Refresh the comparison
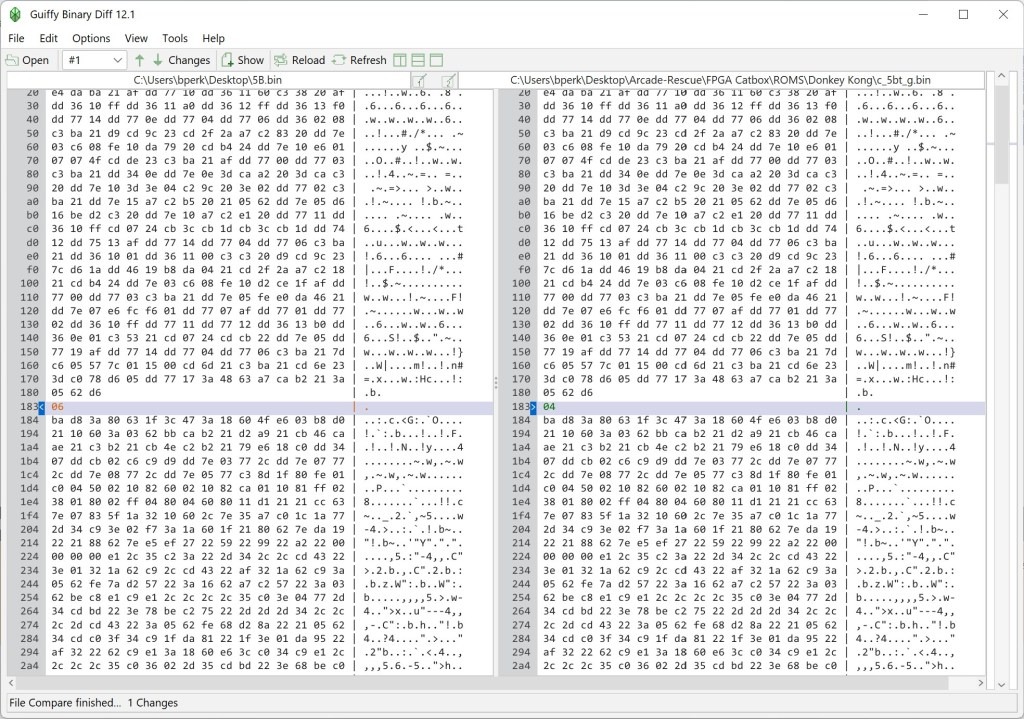The width and height of the screenshot is (1024, 719). [x=359, y=60]
